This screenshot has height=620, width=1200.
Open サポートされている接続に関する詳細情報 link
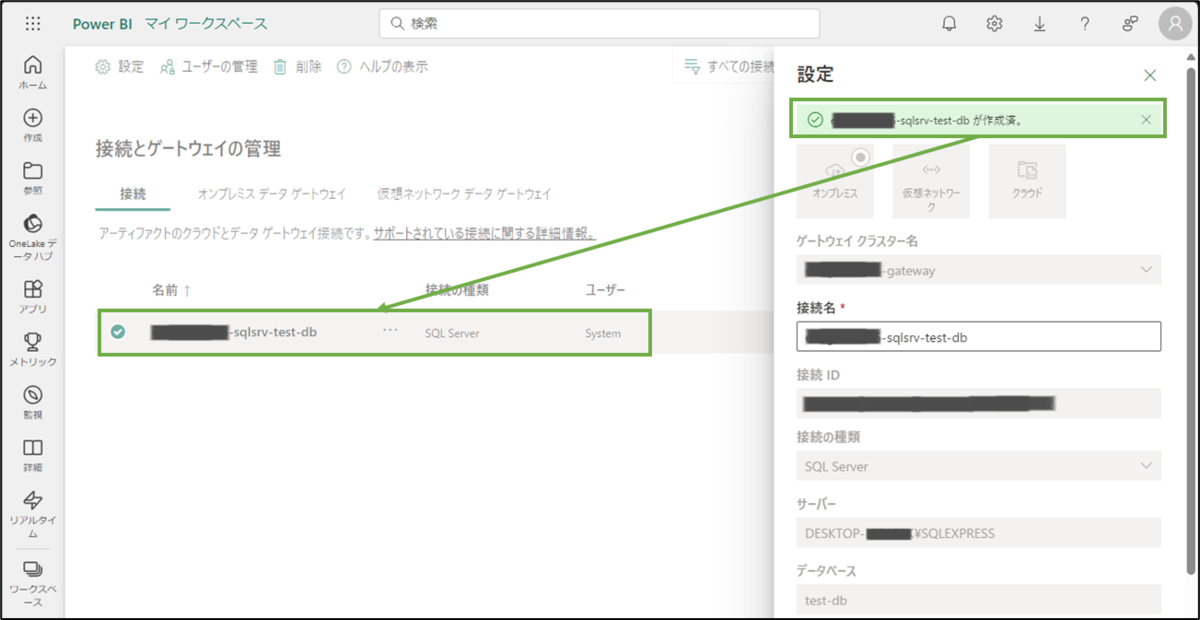485,234
